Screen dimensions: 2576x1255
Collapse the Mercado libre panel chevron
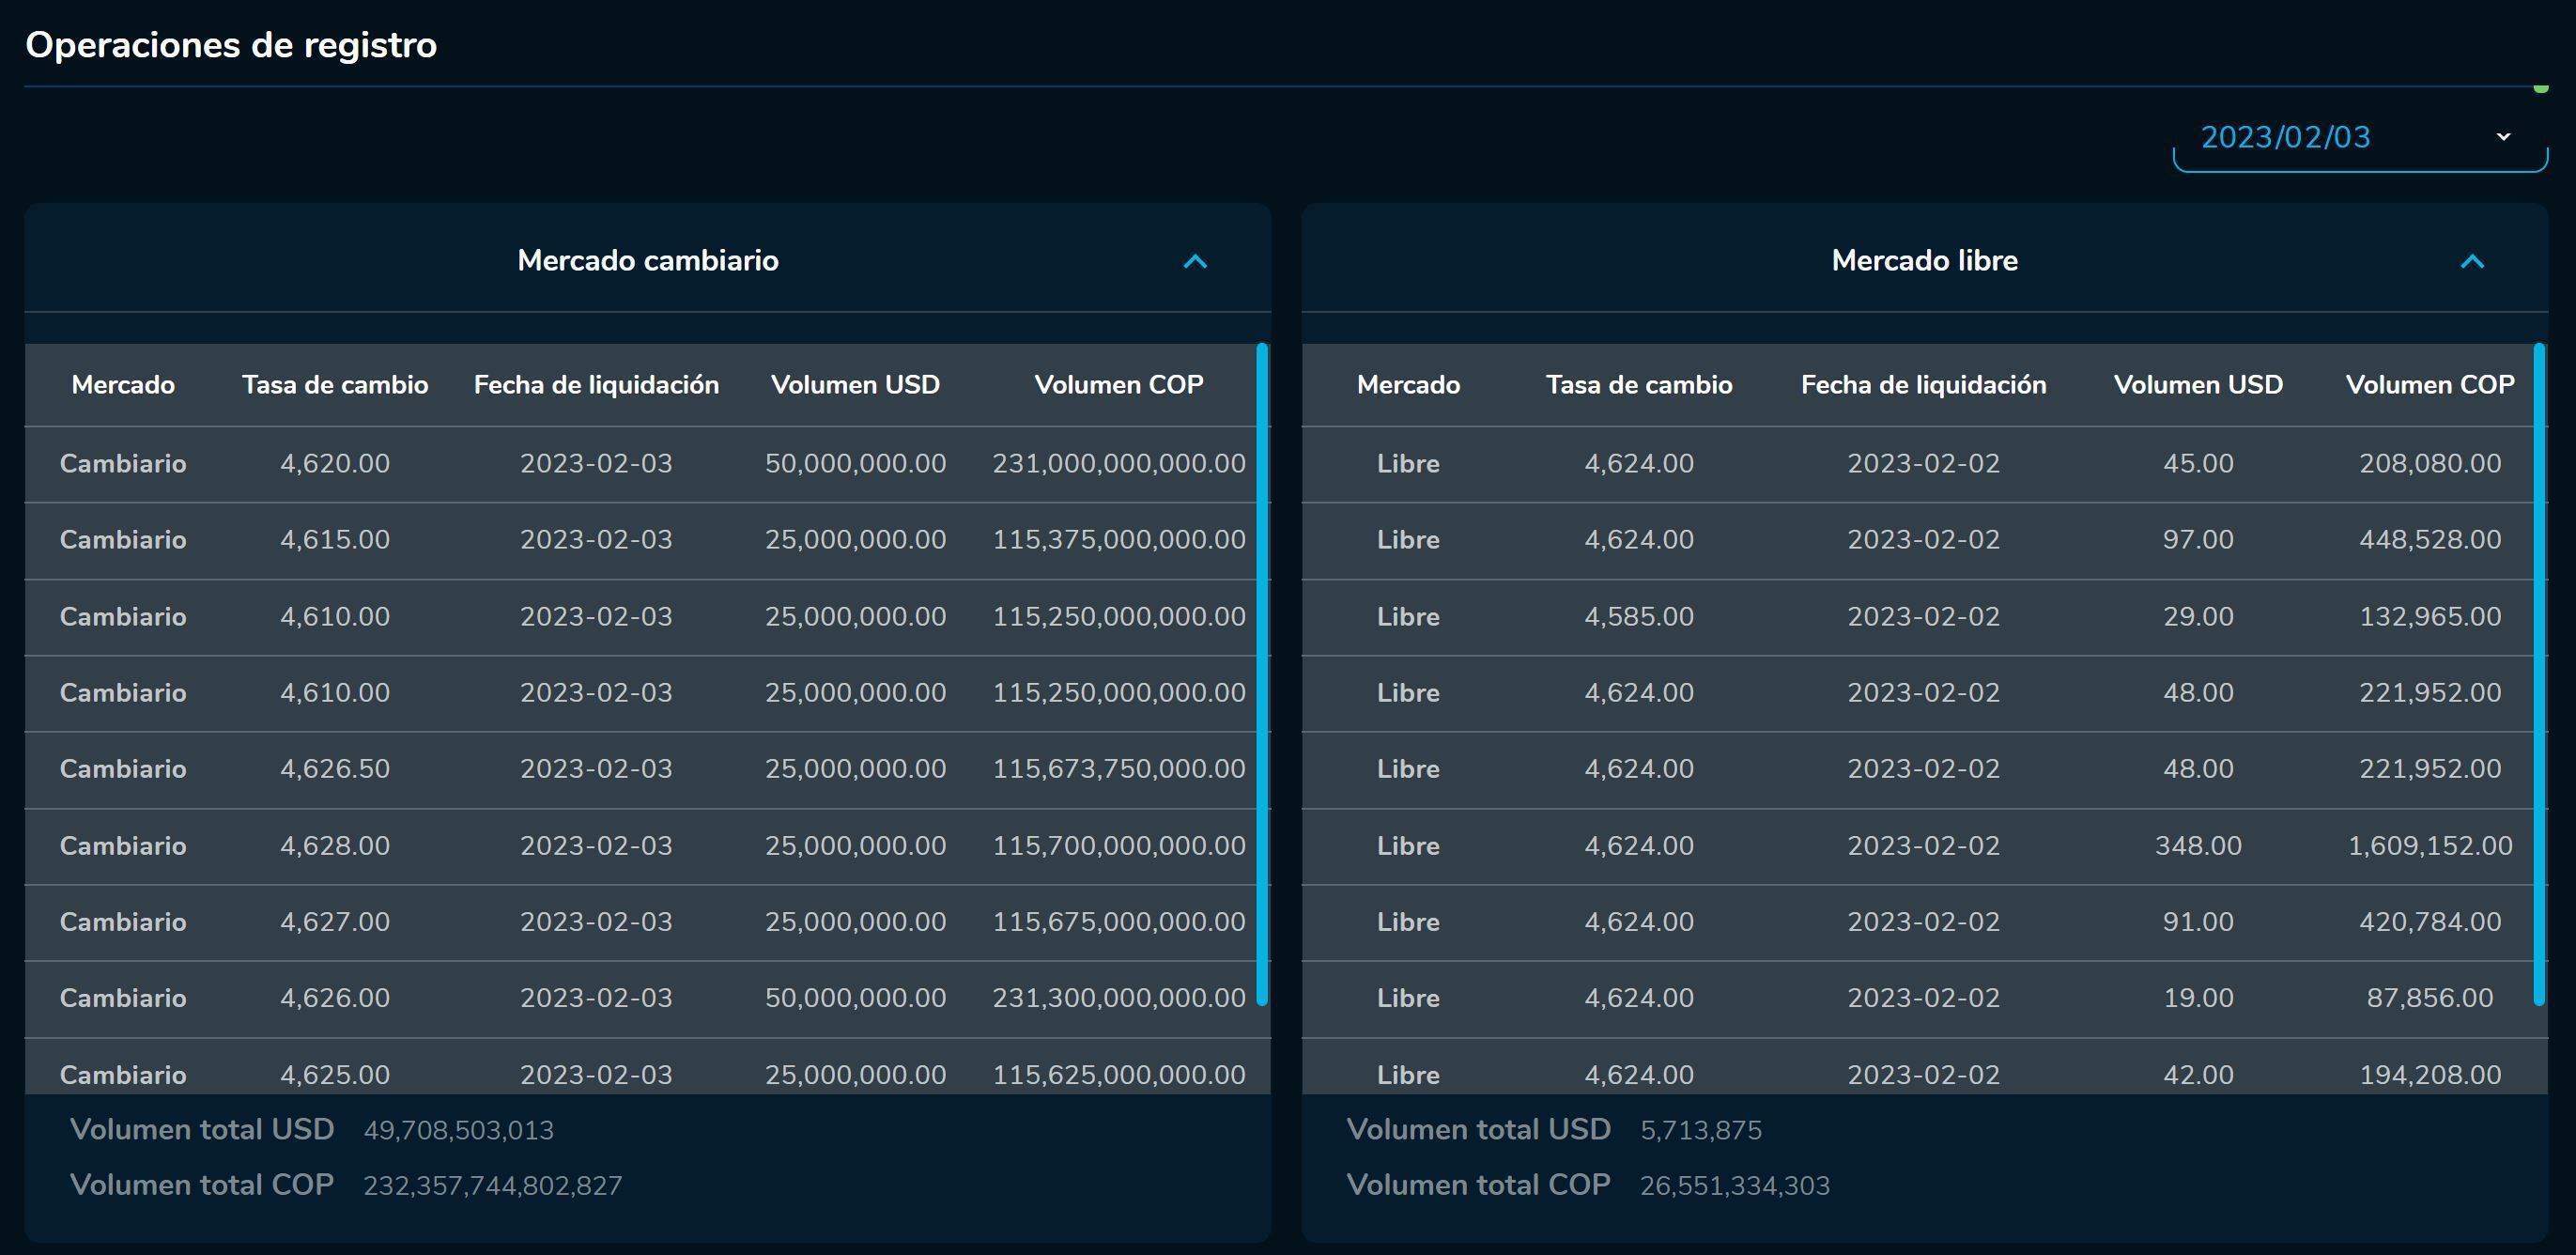(2471, 261)
